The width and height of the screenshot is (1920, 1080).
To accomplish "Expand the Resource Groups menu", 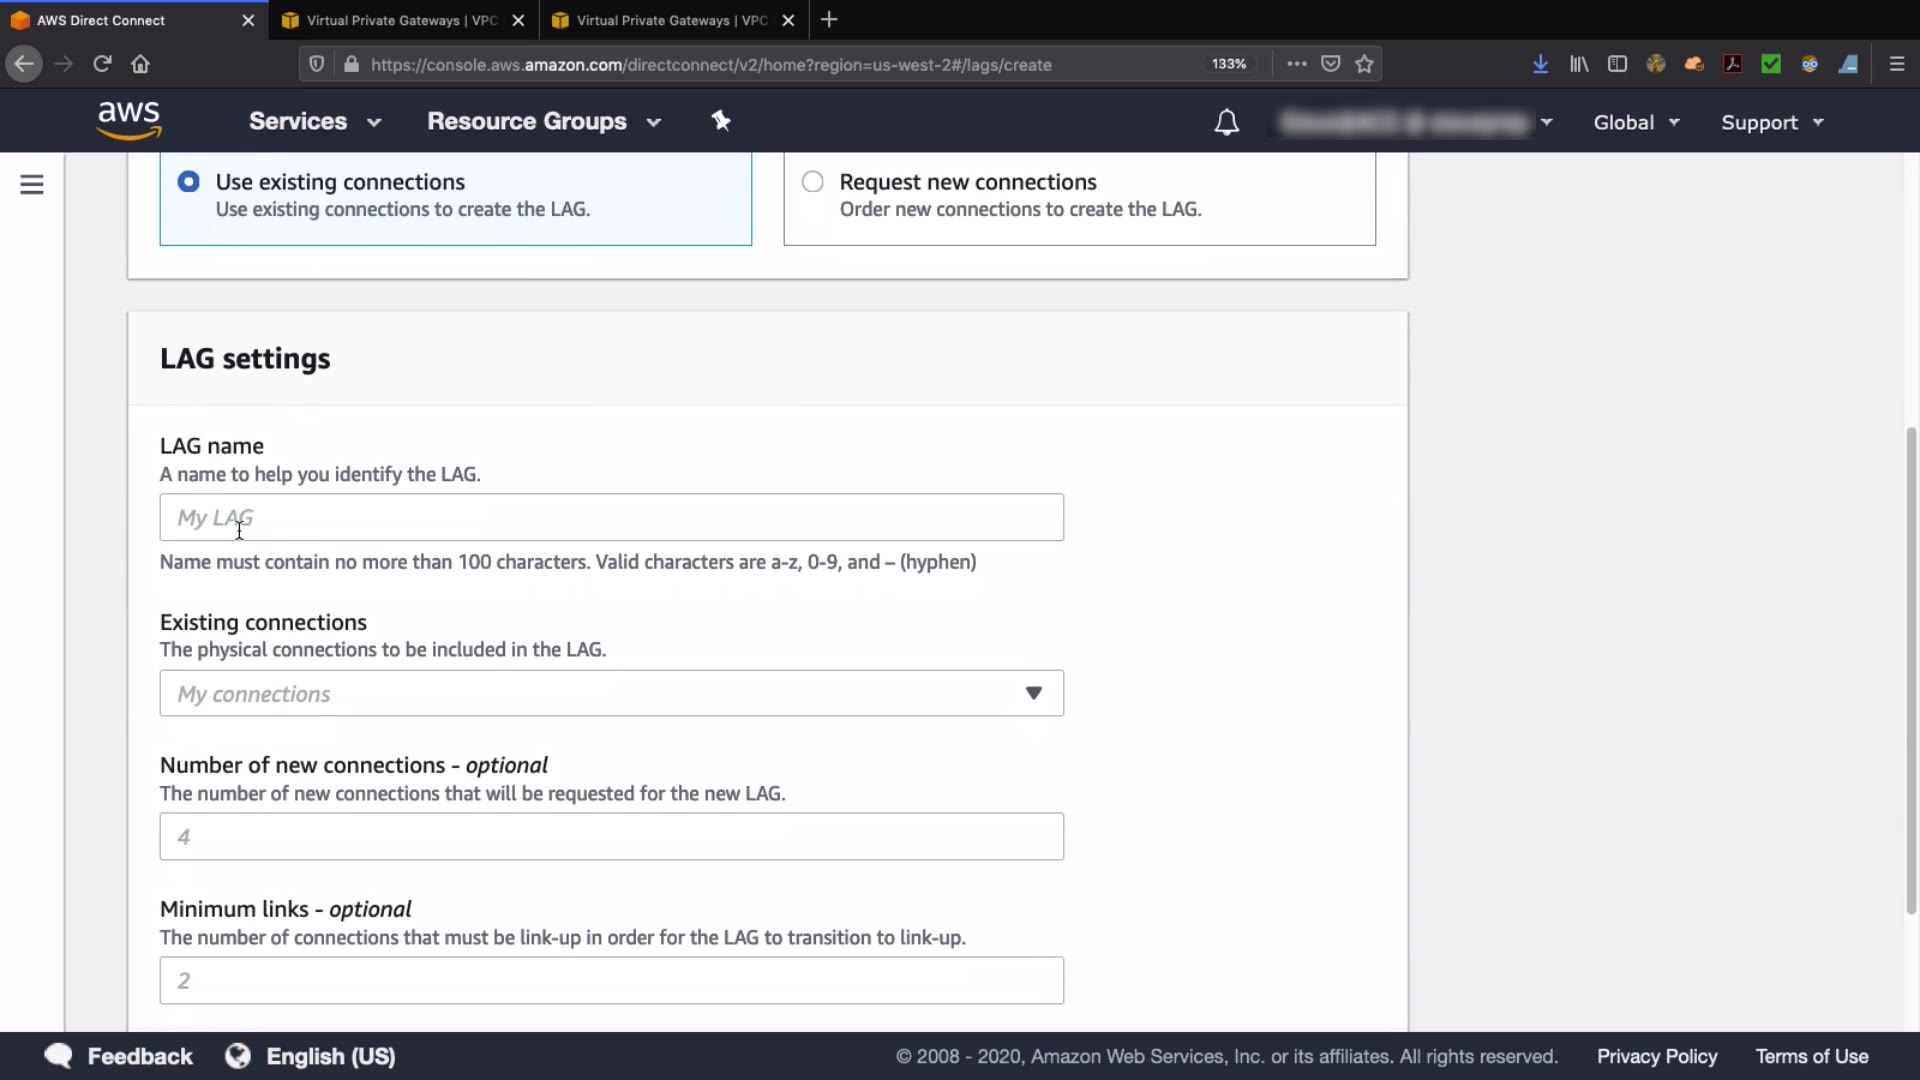I will (544, 122).
